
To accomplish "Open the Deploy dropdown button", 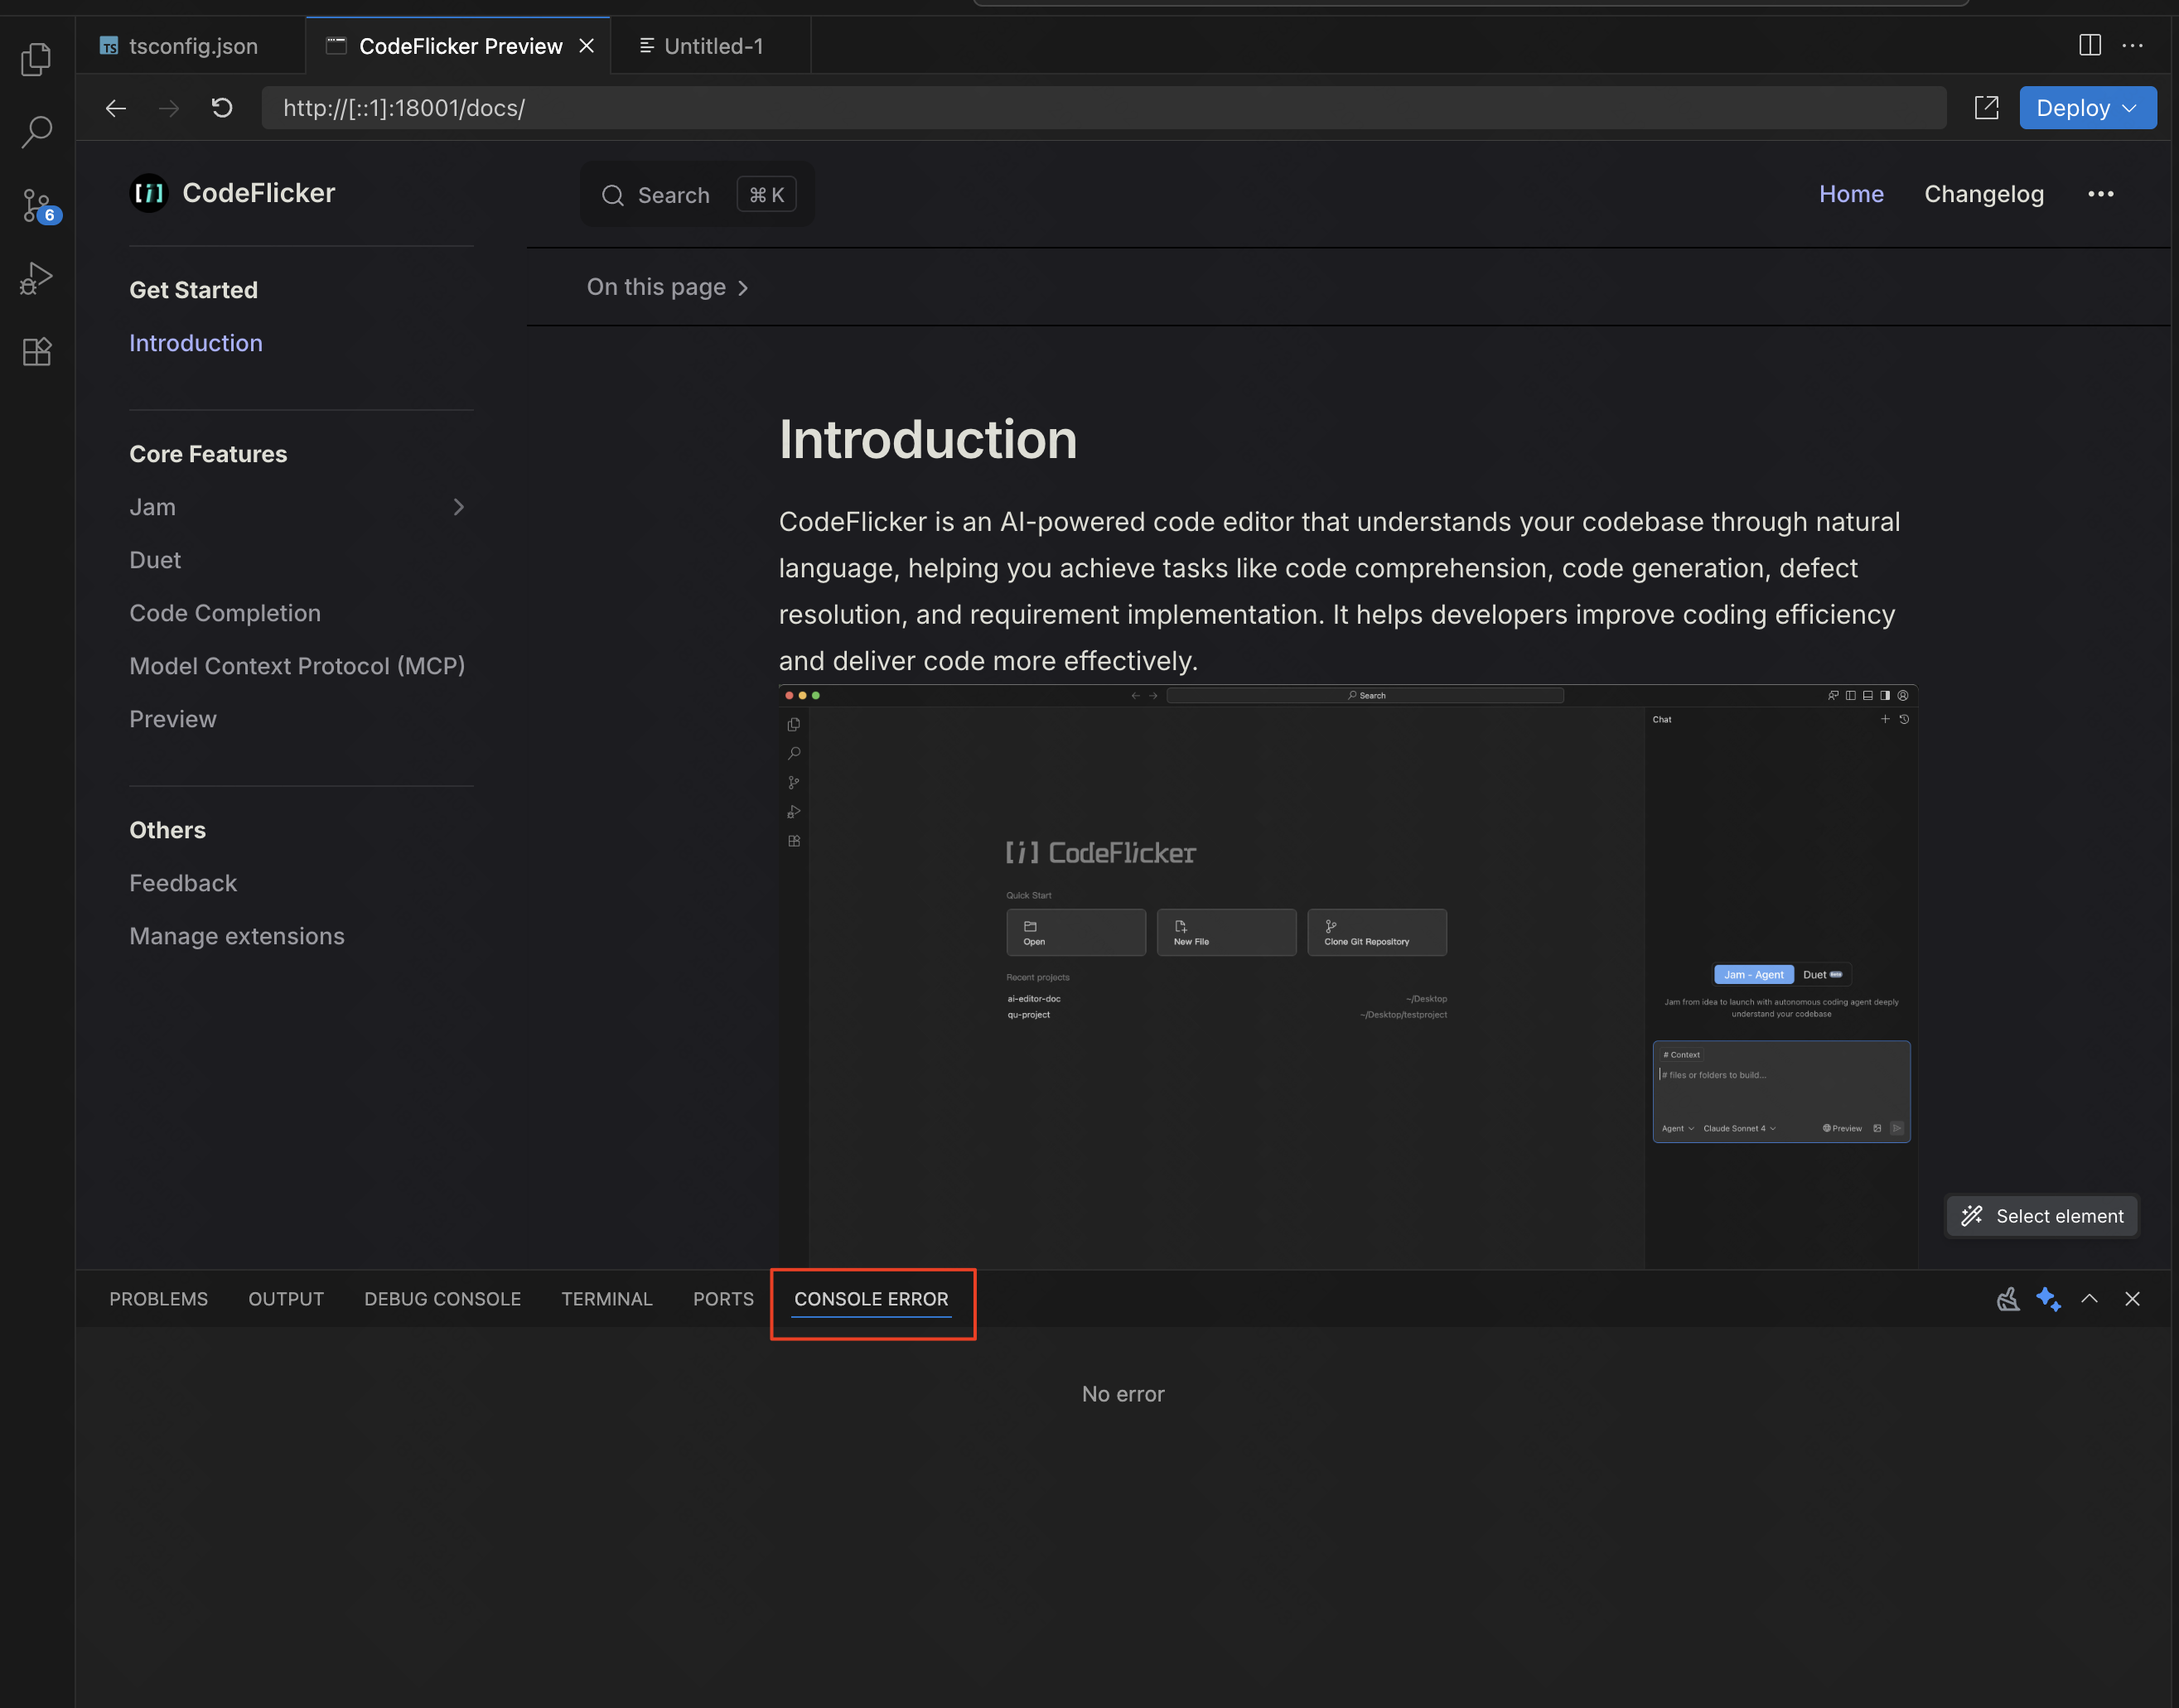I will coord(2087,108).
